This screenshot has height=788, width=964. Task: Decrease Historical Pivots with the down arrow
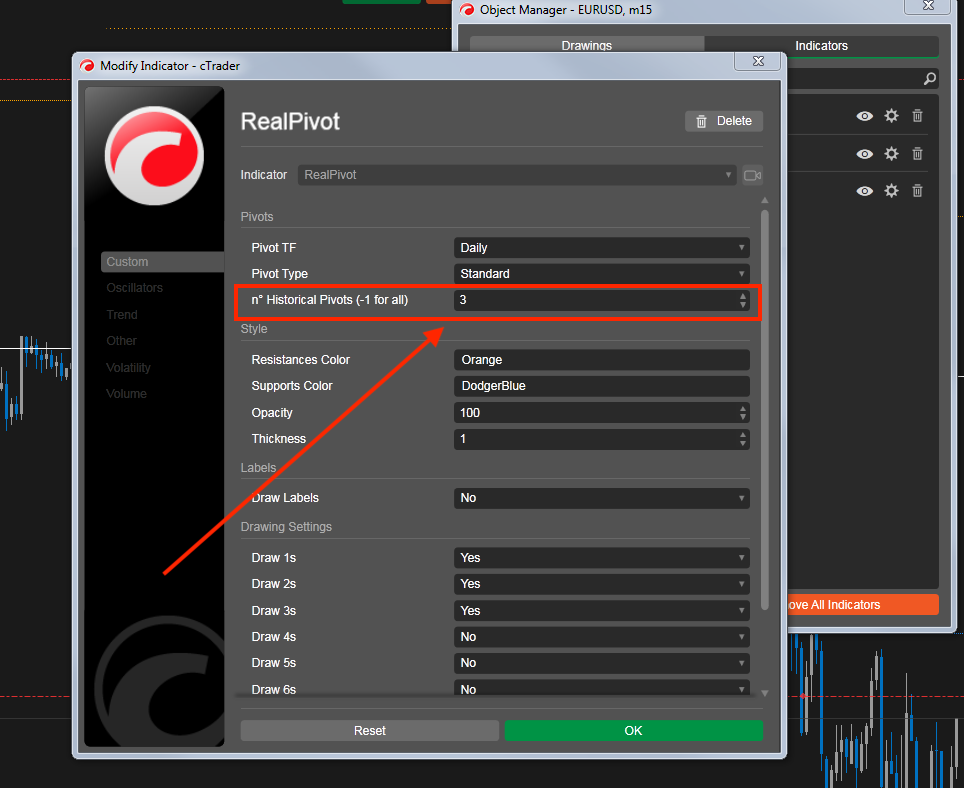(743, 304)
